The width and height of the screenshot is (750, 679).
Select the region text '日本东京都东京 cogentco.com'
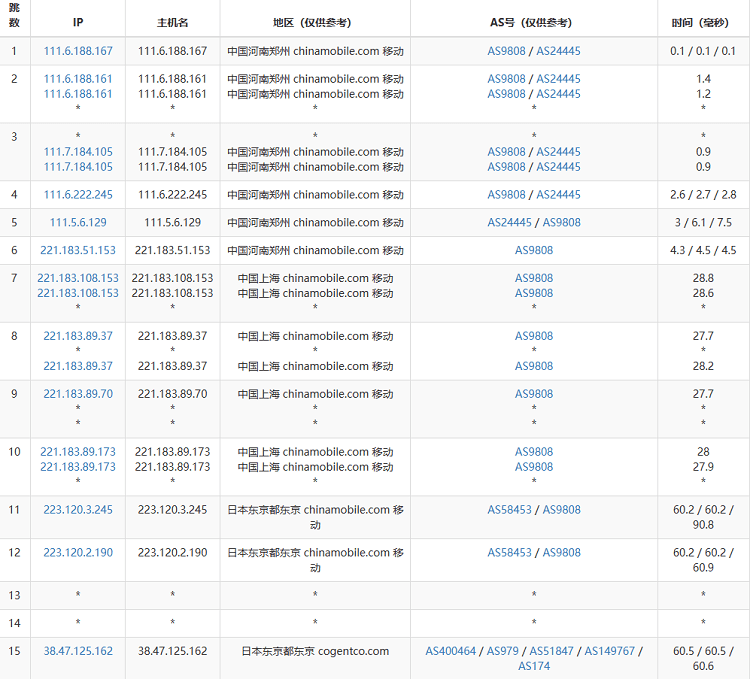(x=315, y=651)
